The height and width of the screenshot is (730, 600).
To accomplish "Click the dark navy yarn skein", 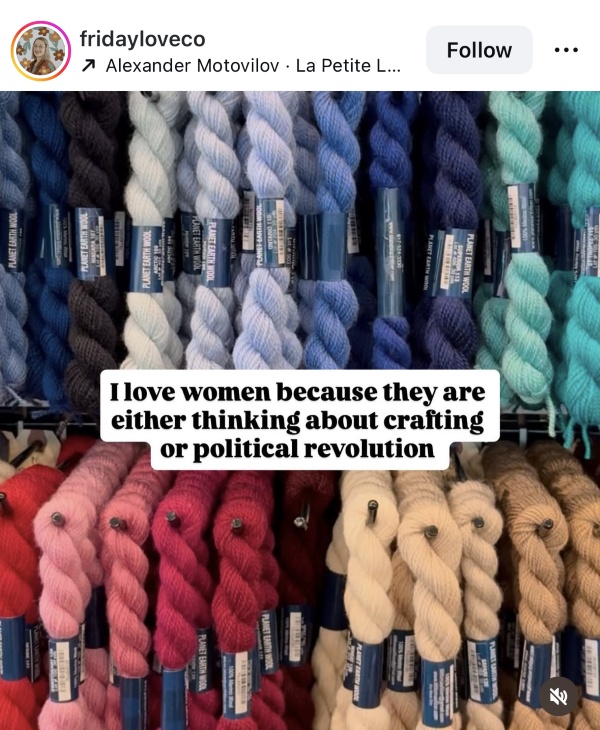I will coord(449,233).
